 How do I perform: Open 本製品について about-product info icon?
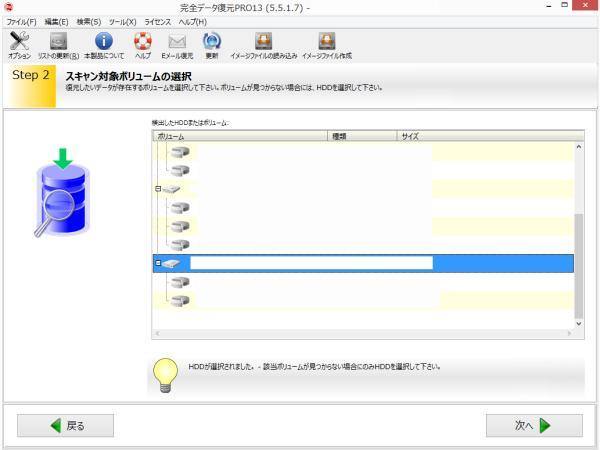[103, 41]
